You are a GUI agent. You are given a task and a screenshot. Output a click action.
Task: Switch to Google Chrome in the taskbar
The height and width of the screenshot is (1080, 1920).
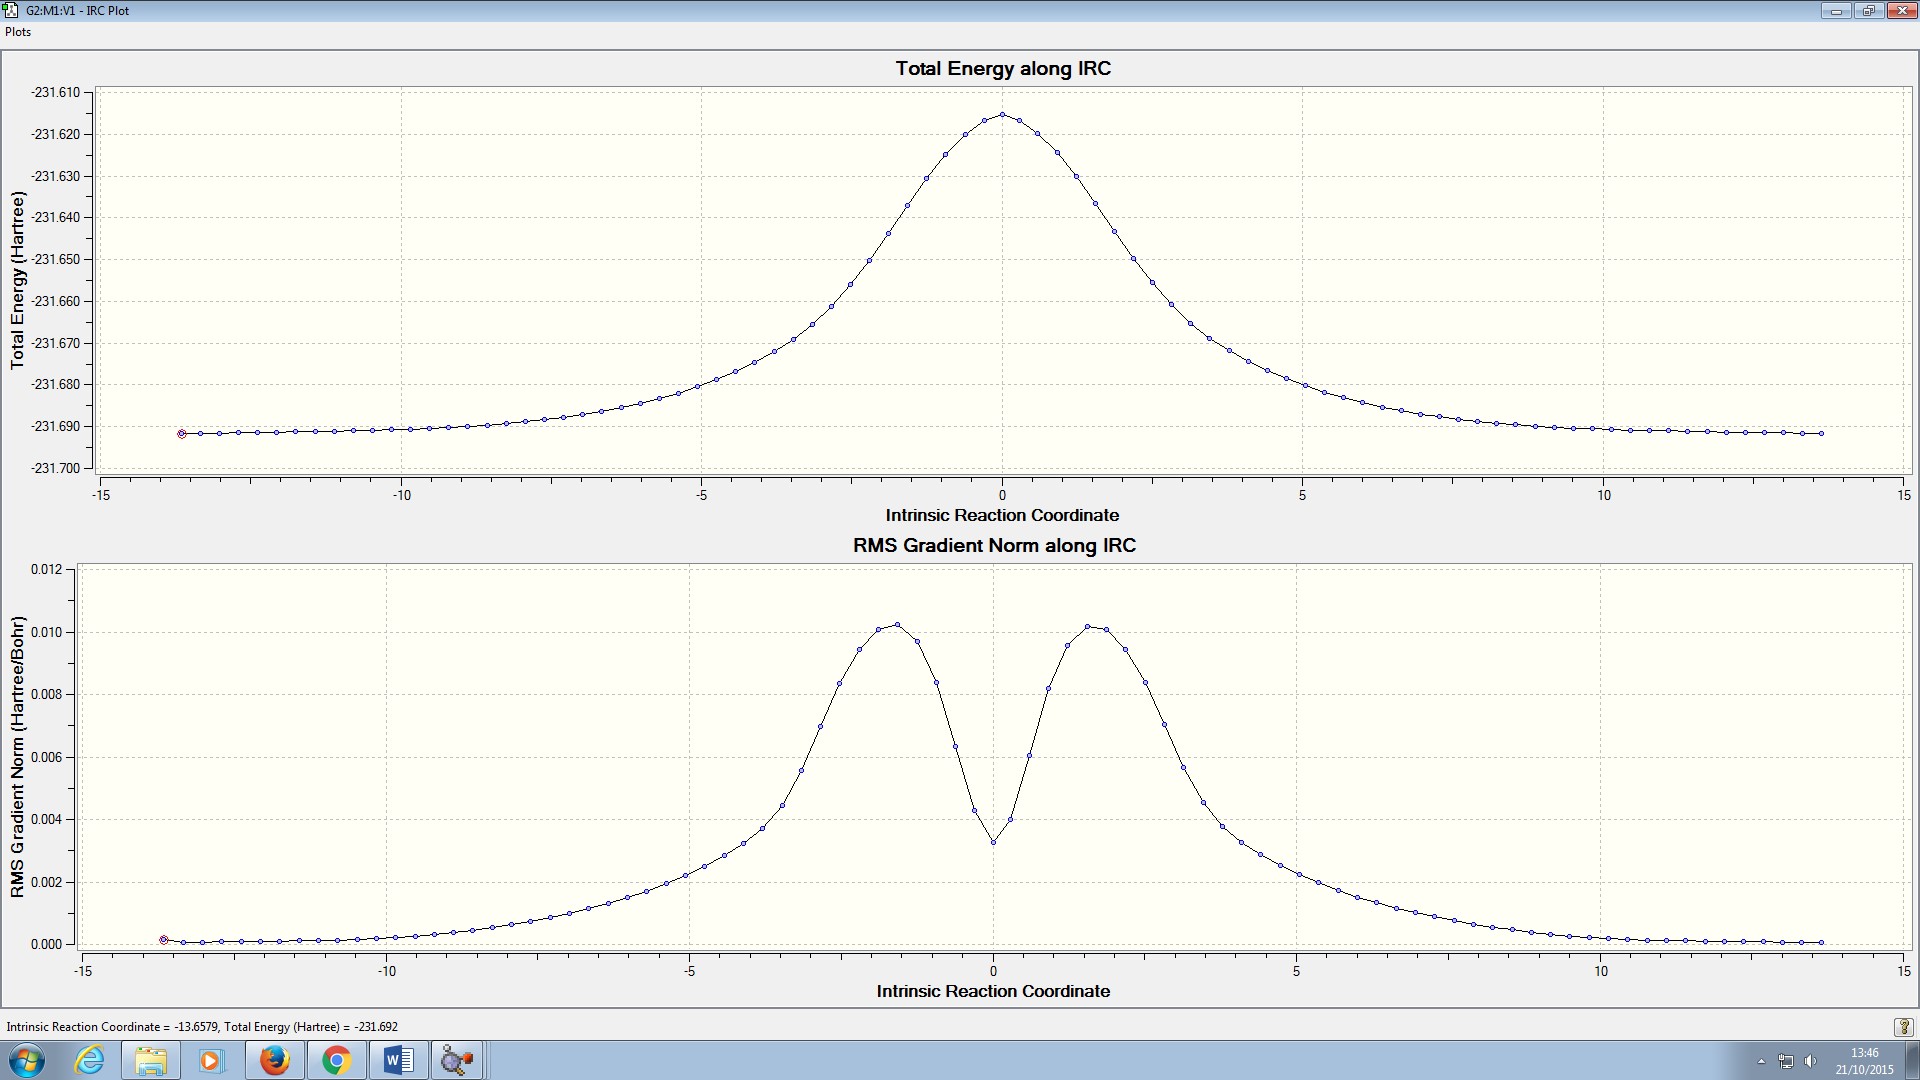tap(336, 1060)
